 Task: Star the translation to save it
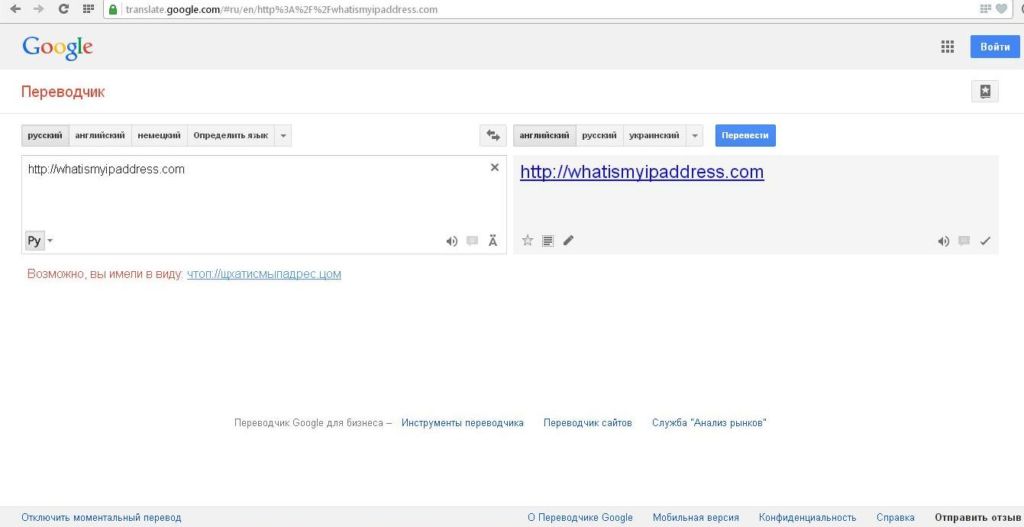click(x=528, y=241)
